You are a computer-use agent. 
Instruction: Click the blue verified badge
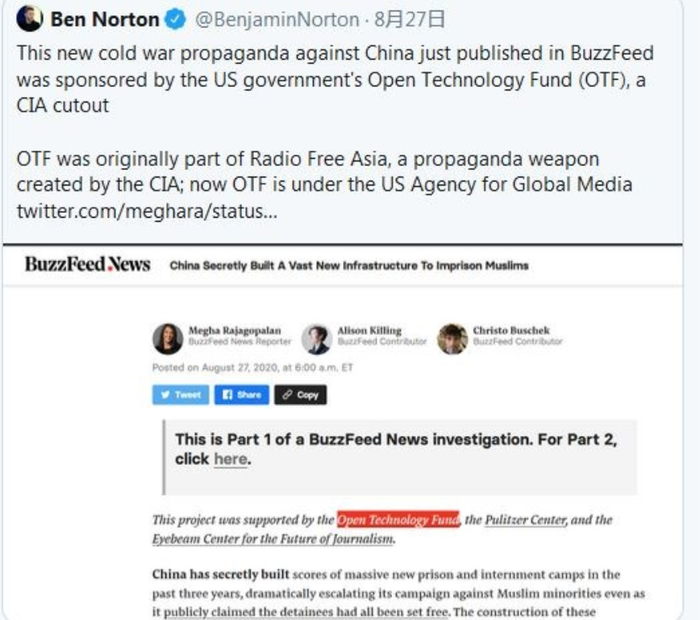click(x=175, y=19)
